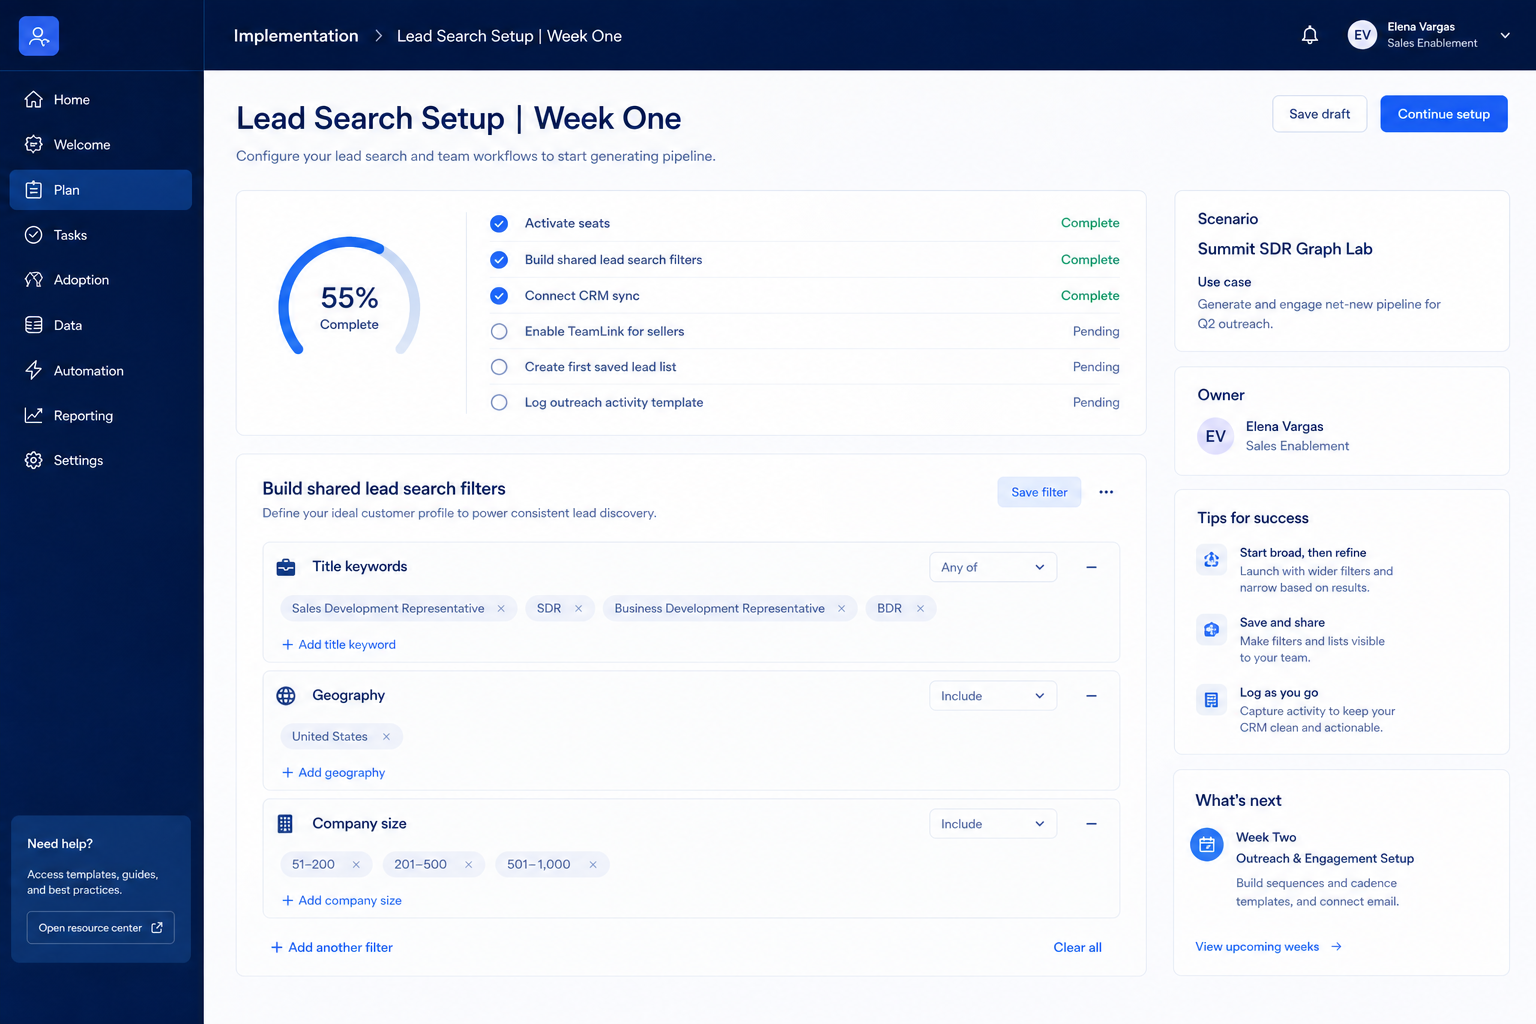This screenshot has height=1024, width=1536.
Task: Click the Start broad tip icon
Action: pos(1211,559)
